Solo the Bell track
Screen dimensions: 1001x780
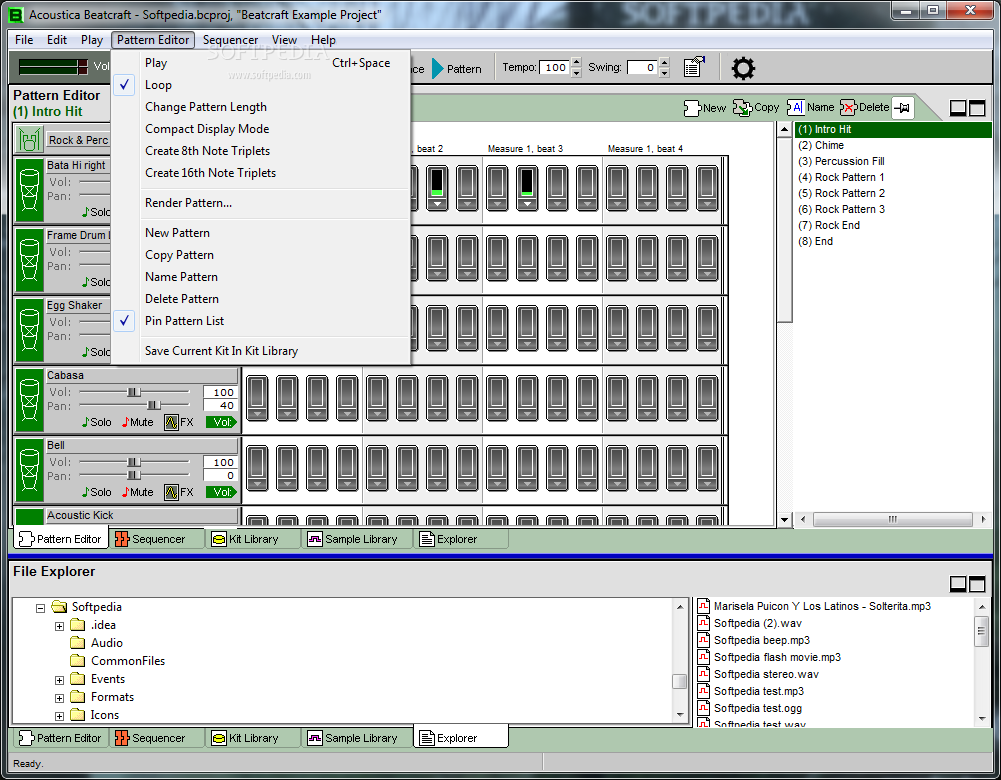click(96, 492)
